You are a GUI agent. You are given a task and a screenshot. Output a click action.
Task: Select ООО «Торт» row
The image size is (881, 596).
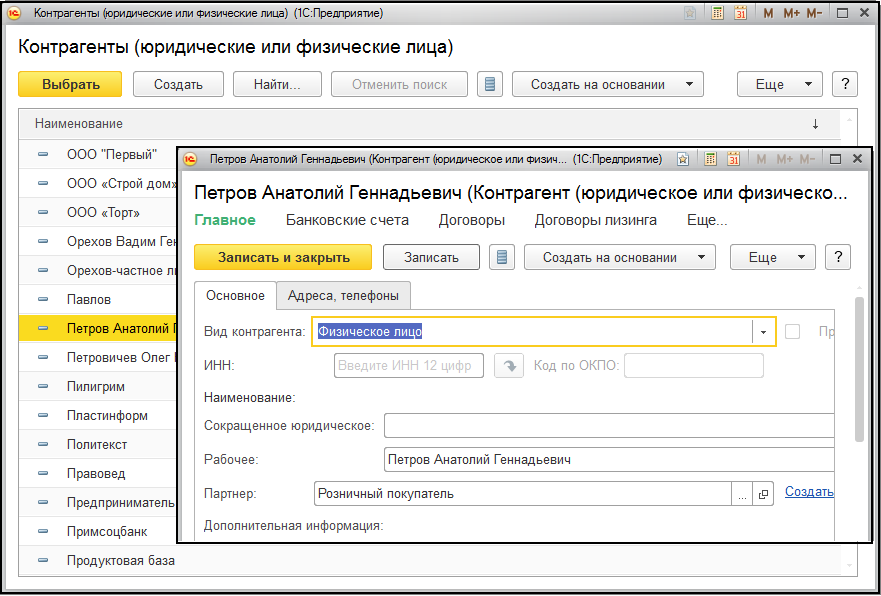pos(98,212)
